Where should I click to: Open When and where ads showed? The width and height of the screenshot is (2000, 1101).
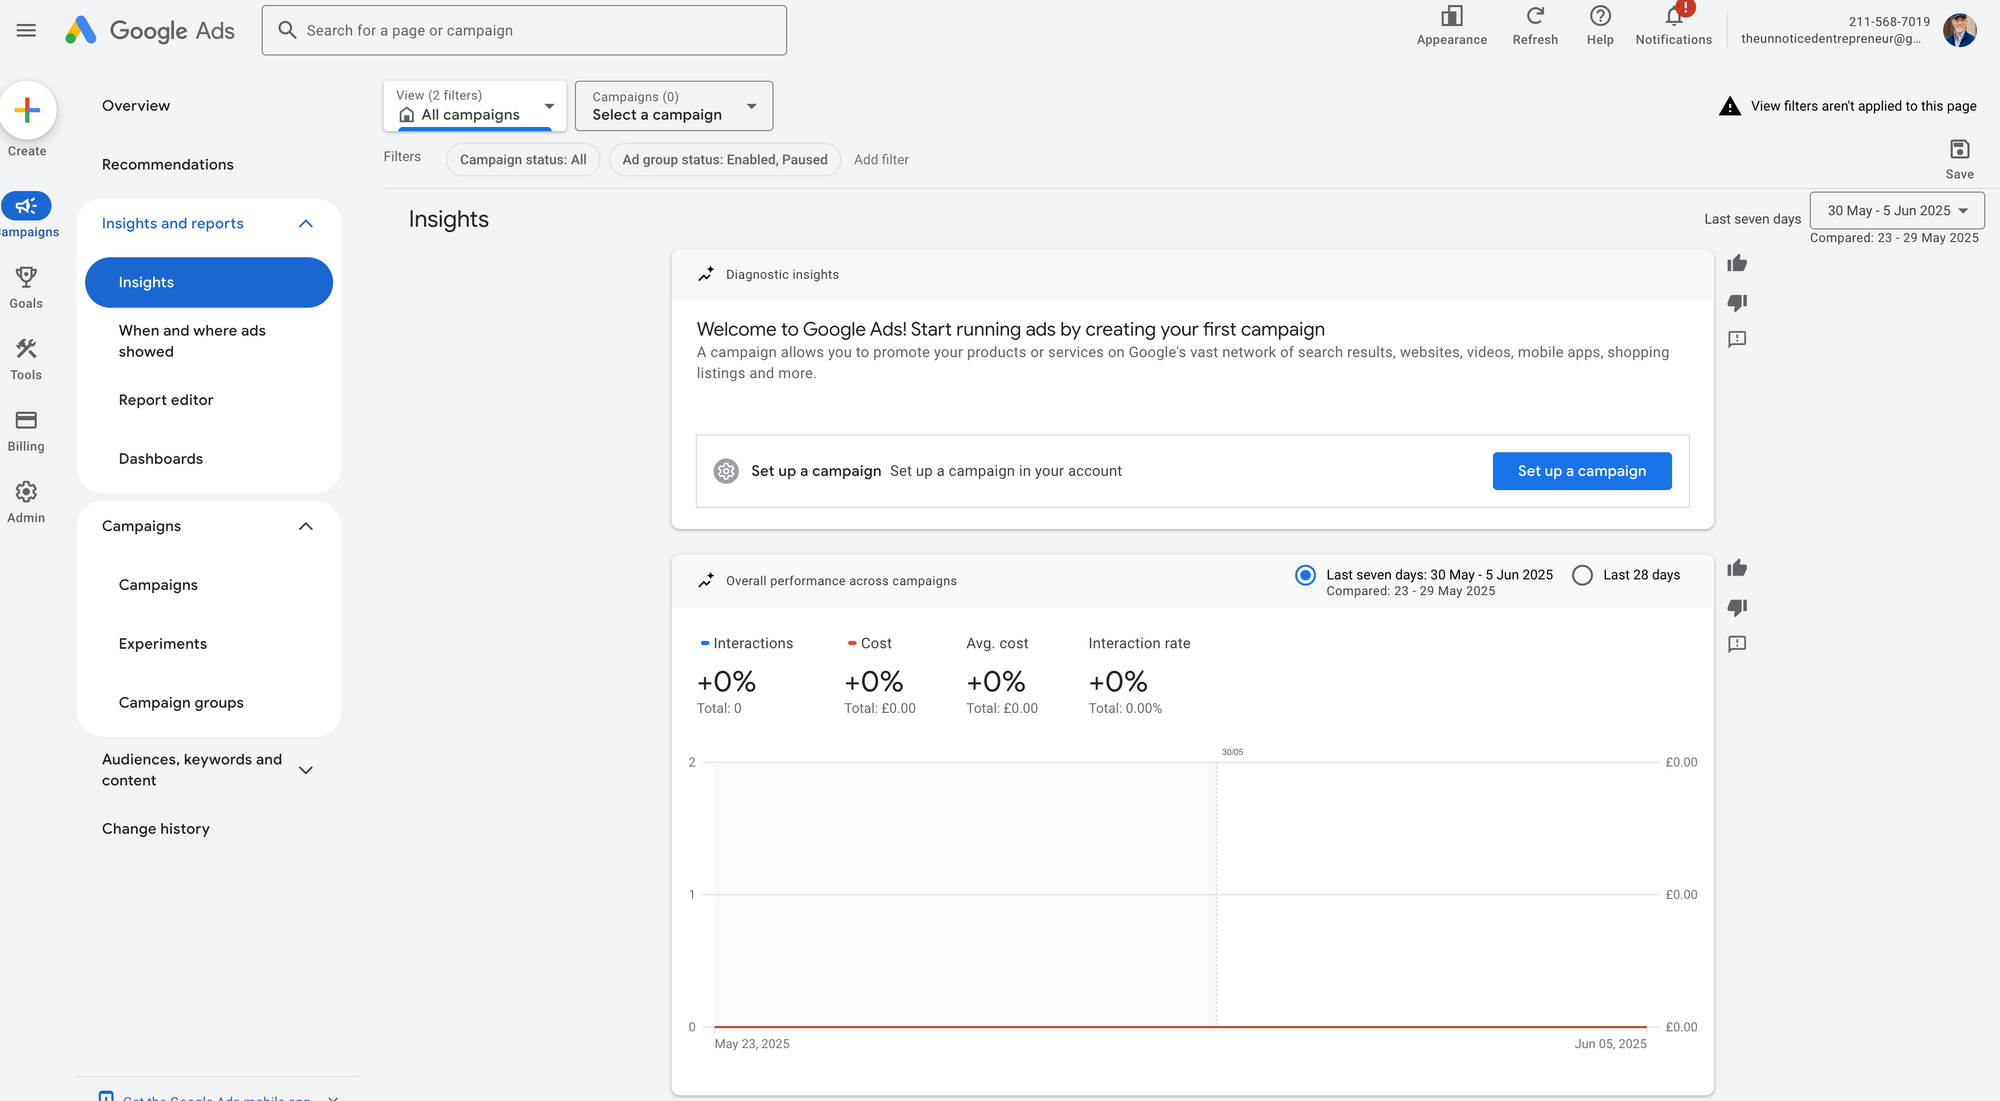point(192,341)
